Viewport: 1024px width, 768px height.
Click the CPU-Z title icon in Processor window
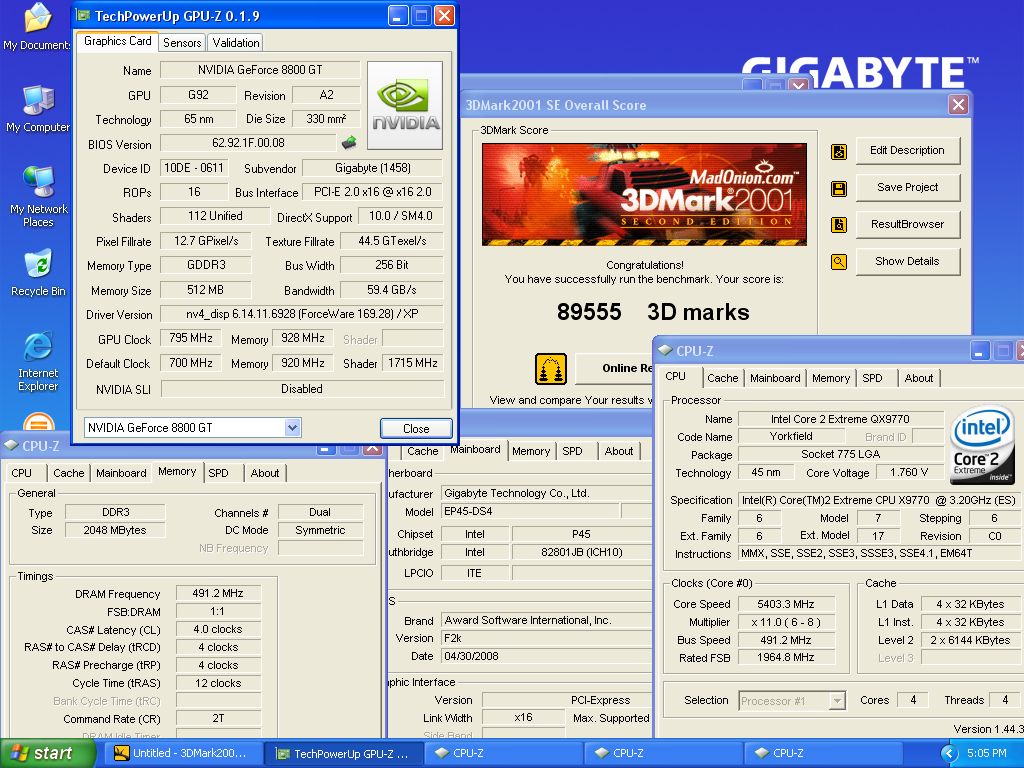[x=665, y=350]
